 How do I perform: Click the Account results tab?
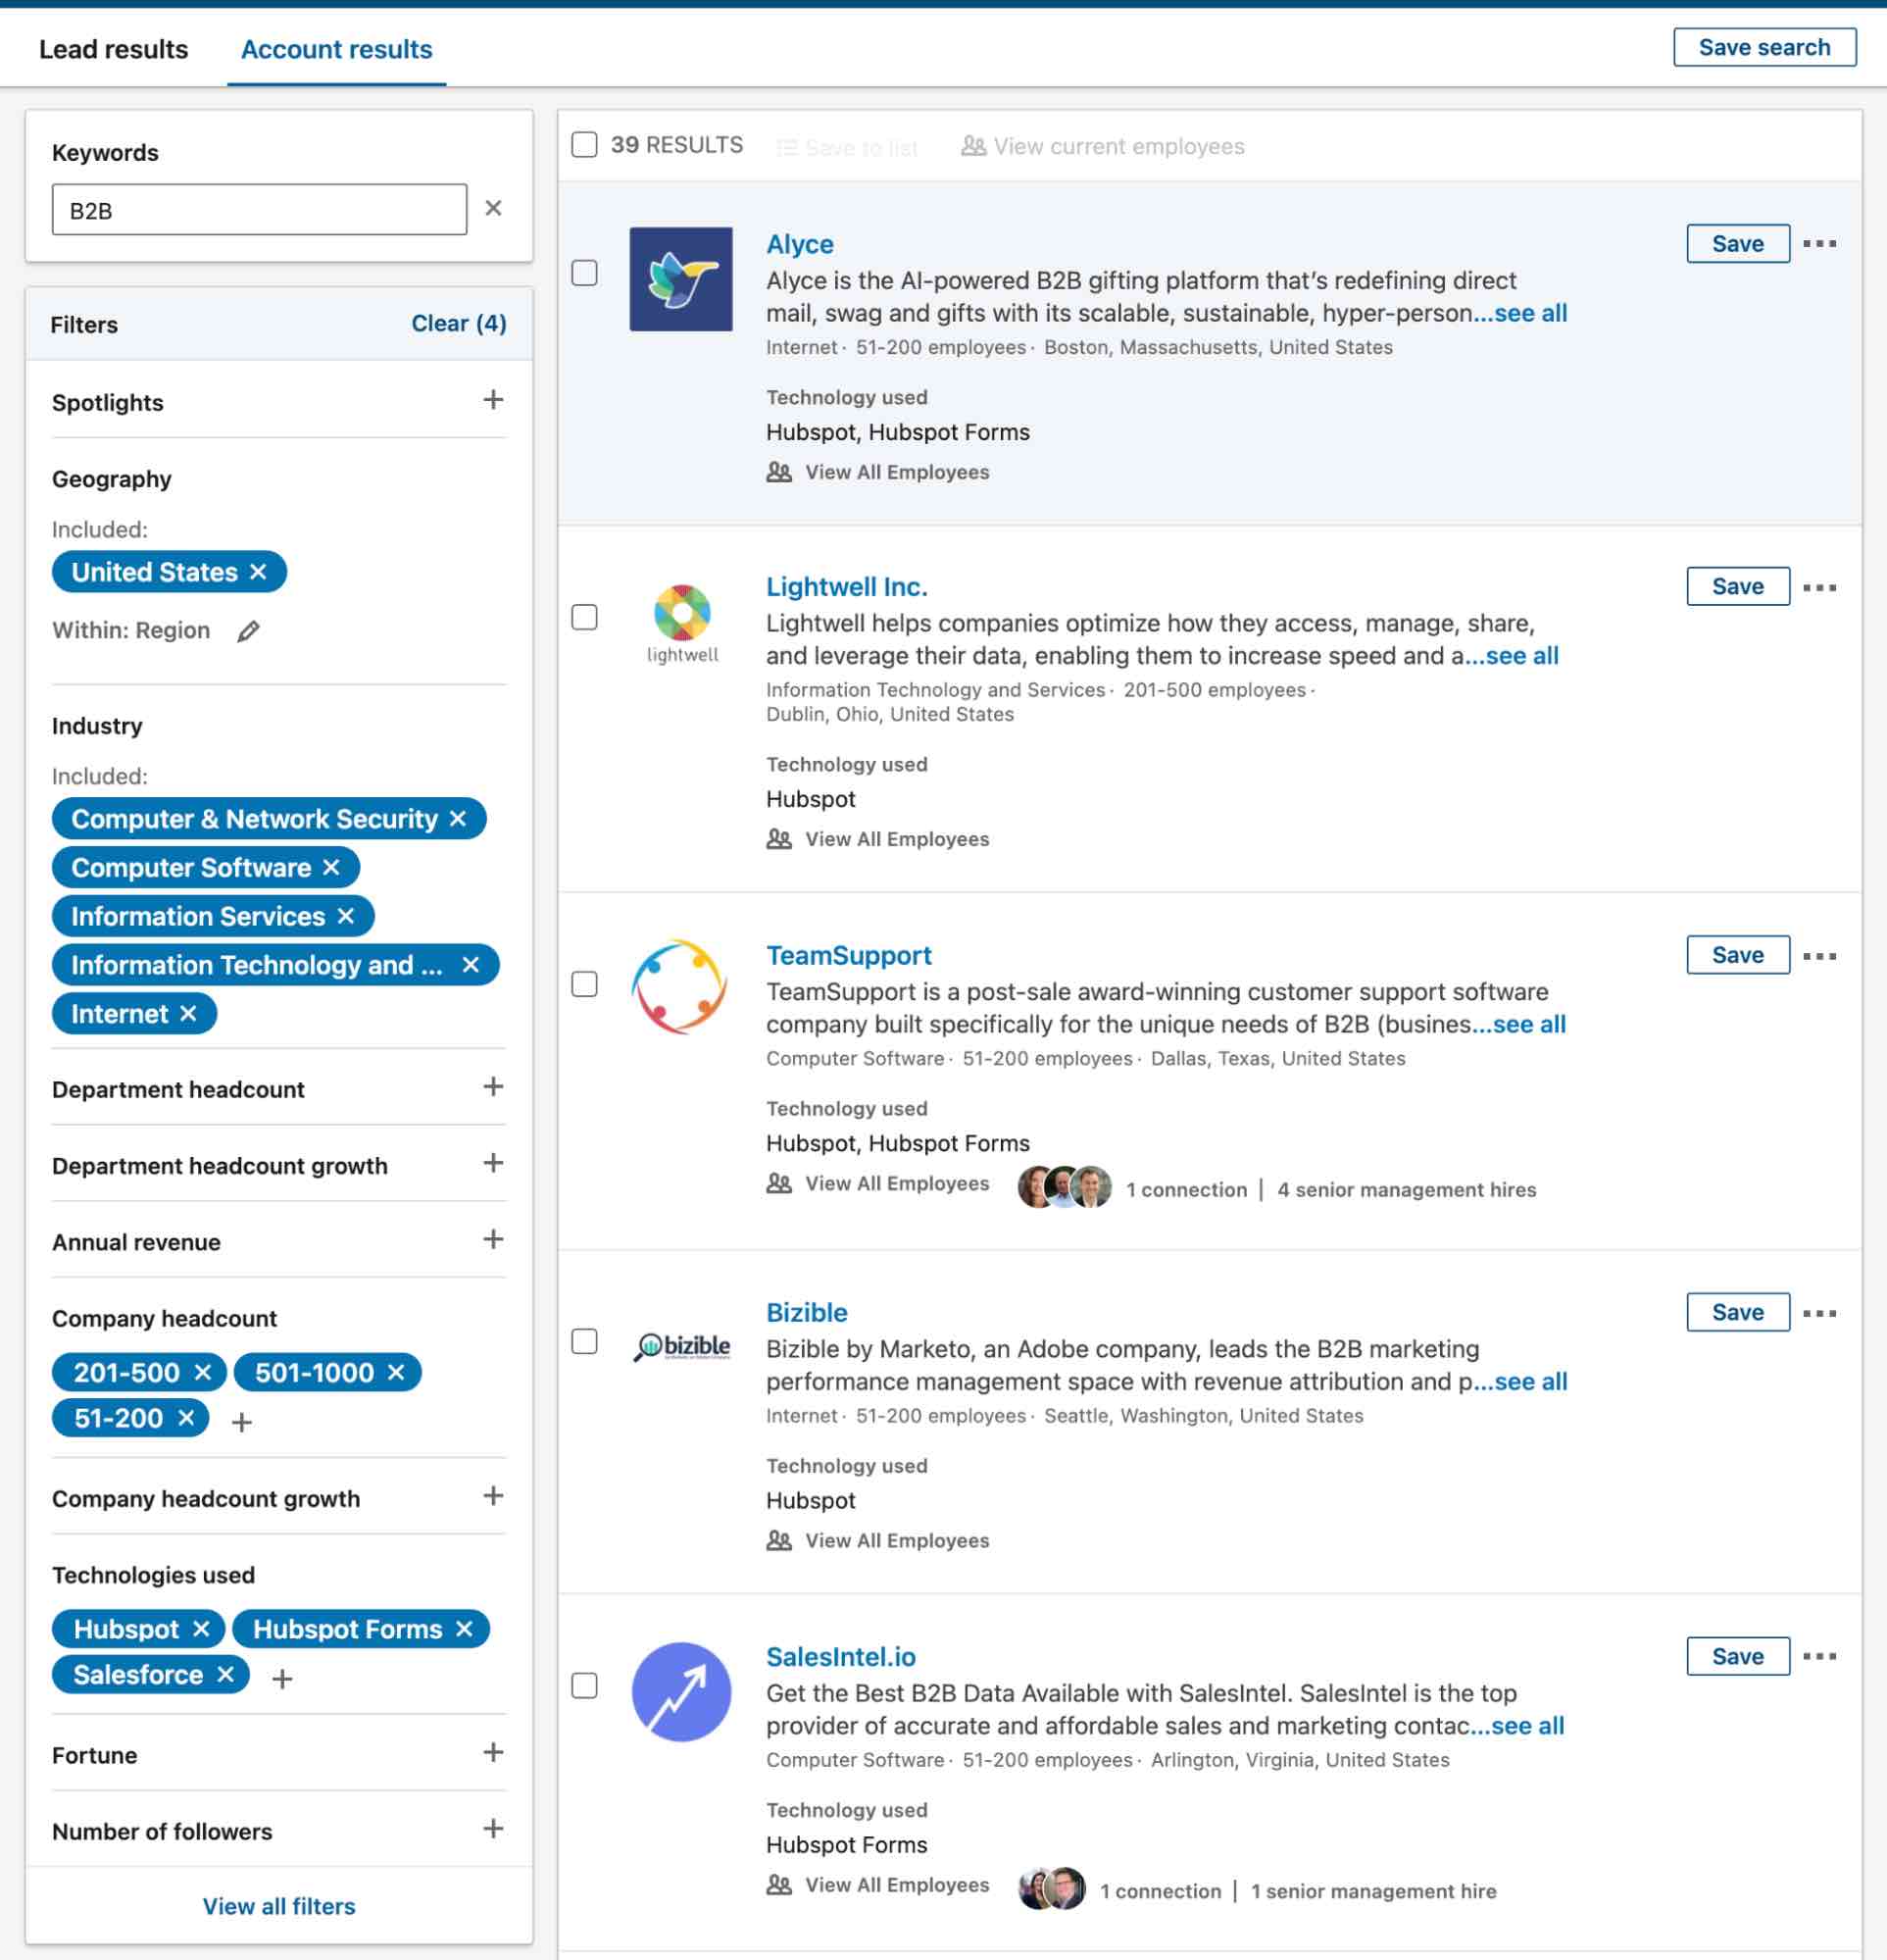[336, 49]
